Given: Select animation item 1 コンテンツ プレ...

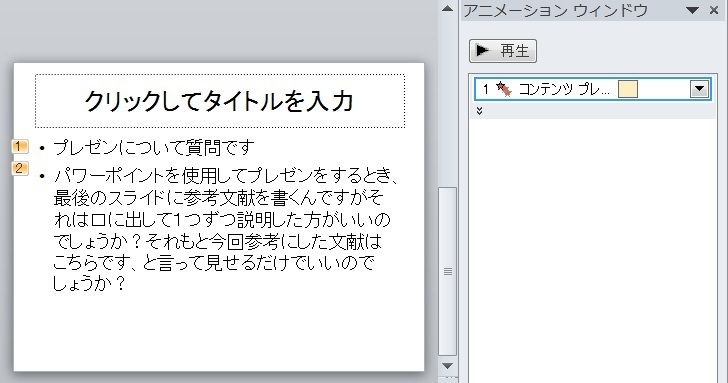Looking at the screenshot, I should point(592,89).
